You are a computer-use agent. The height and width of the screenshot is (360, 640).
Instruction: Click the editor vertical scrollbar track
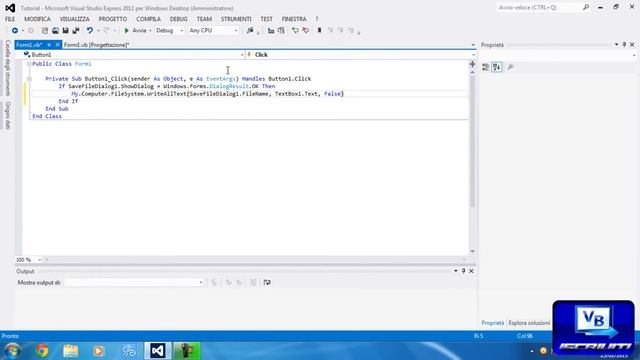point(472,163)
